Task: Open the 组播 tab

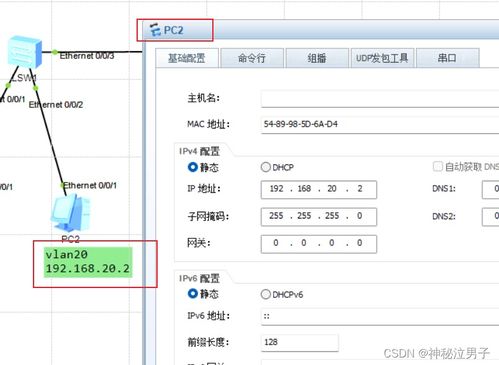Action: pos(317,58)
